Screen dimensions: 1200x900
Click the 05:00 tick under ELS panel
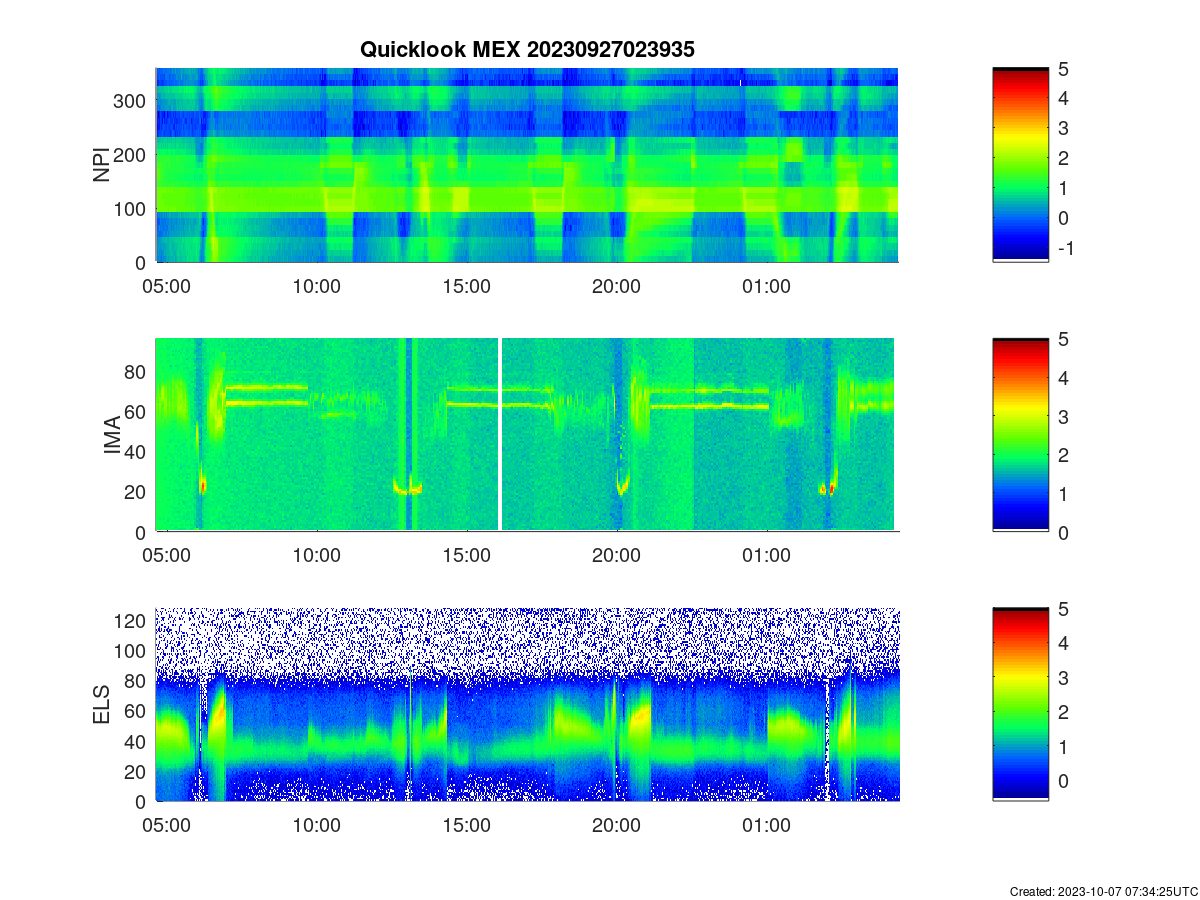click(x=167, y=826)
